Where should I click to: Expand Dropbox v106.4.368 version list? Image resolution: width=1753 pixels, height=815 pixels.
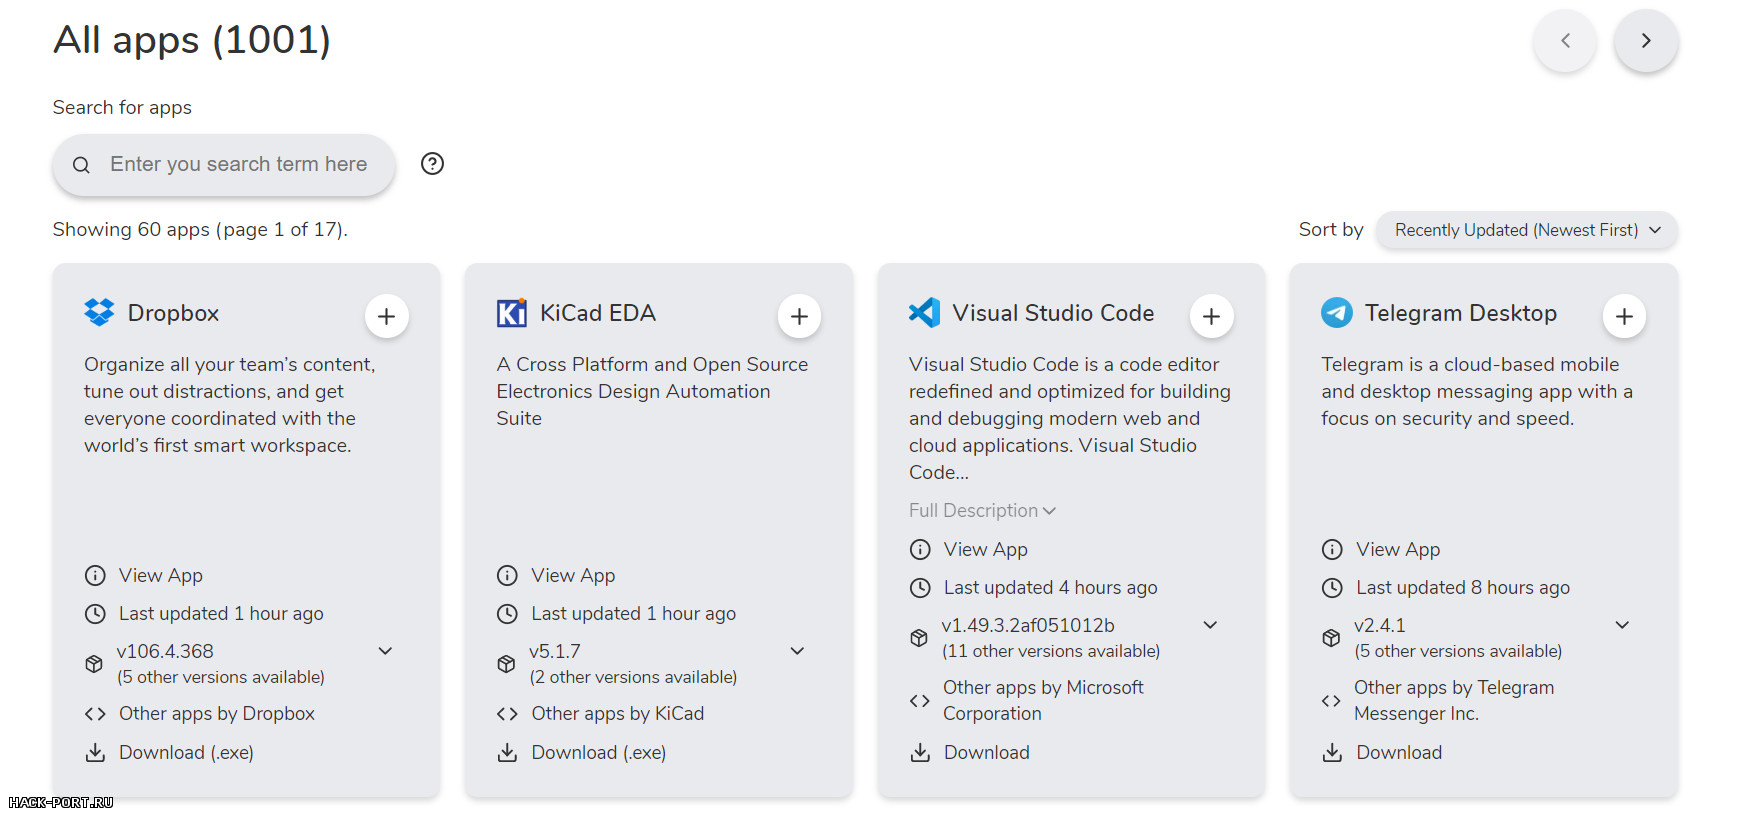click(385, 651)
